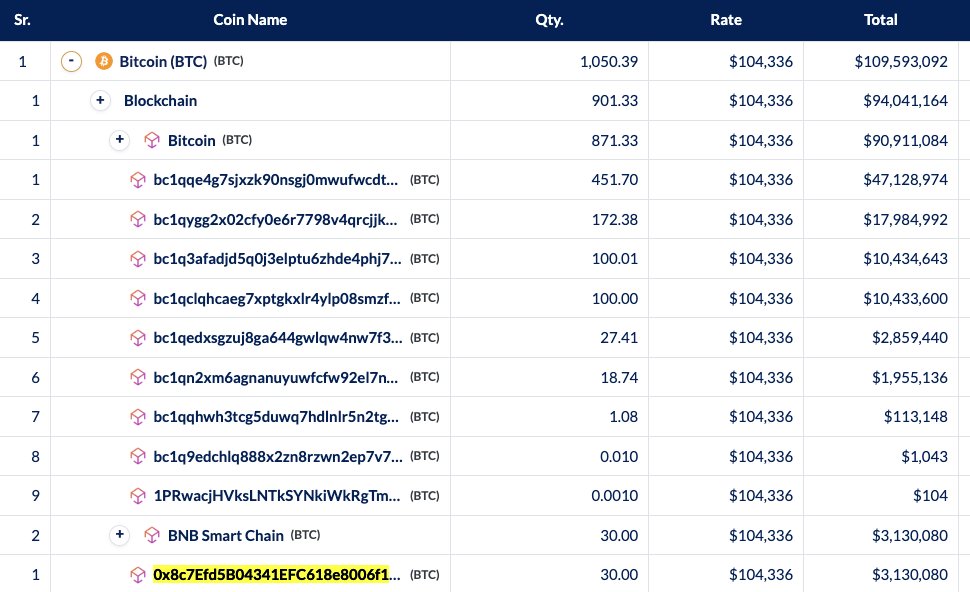Collapse the Bitcoin (BTC) coin row
Screen dimensions: 970x592
(x=71, y=61)
